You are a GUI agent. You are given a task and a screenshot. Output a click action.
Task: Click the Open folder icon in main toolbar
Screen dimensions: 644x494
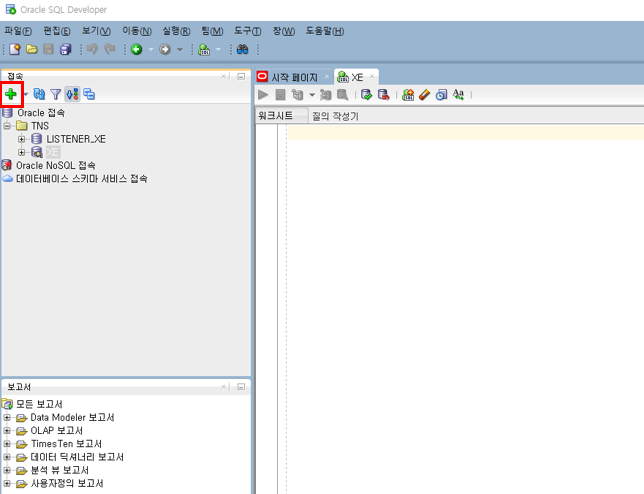click(32, 49)
